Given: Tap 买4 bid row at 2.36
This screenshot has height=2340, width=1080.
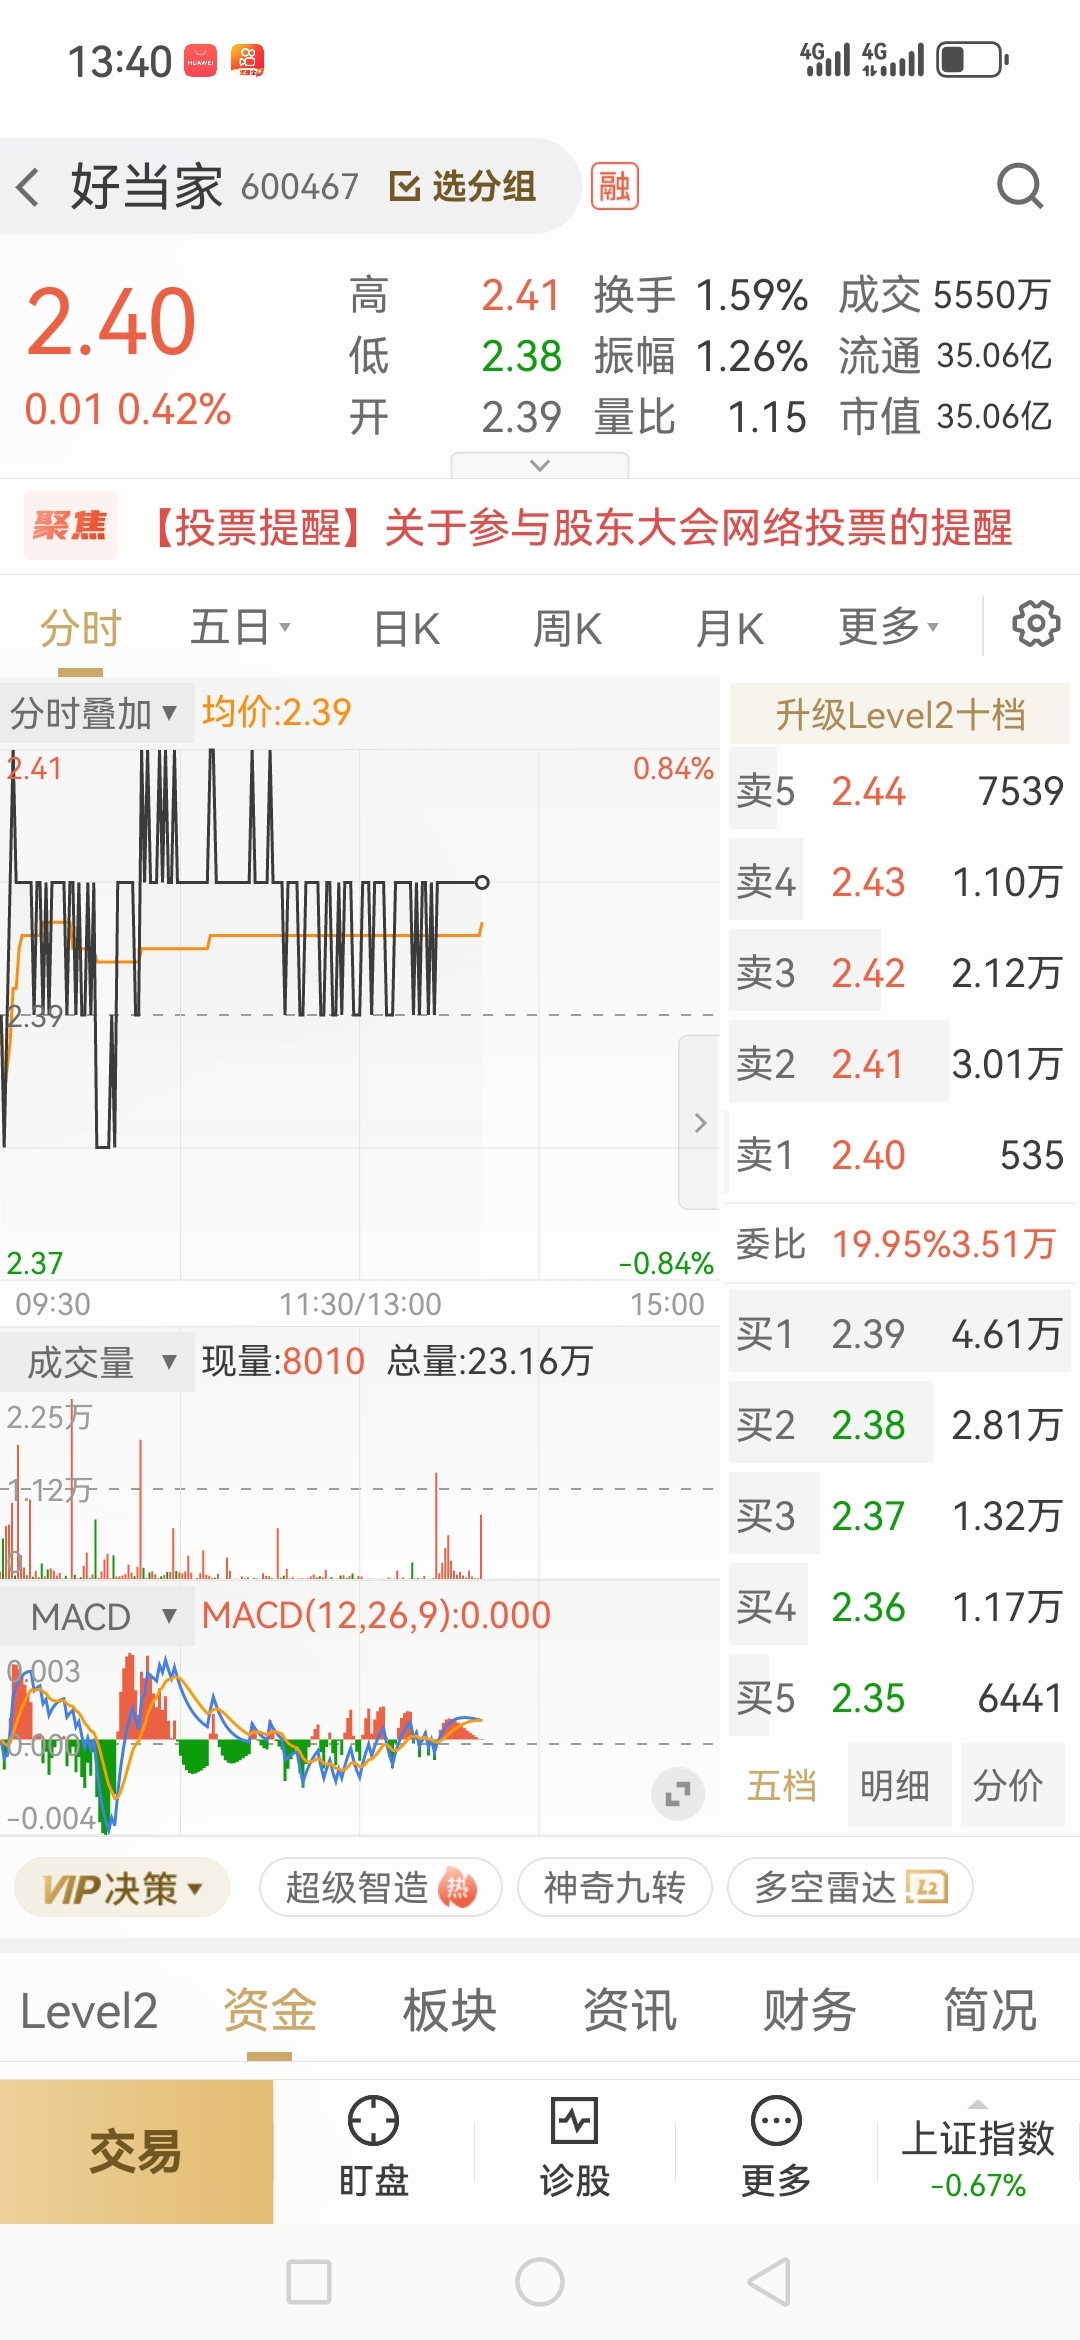Looking at the screenshot, I should coord(900,1607).
